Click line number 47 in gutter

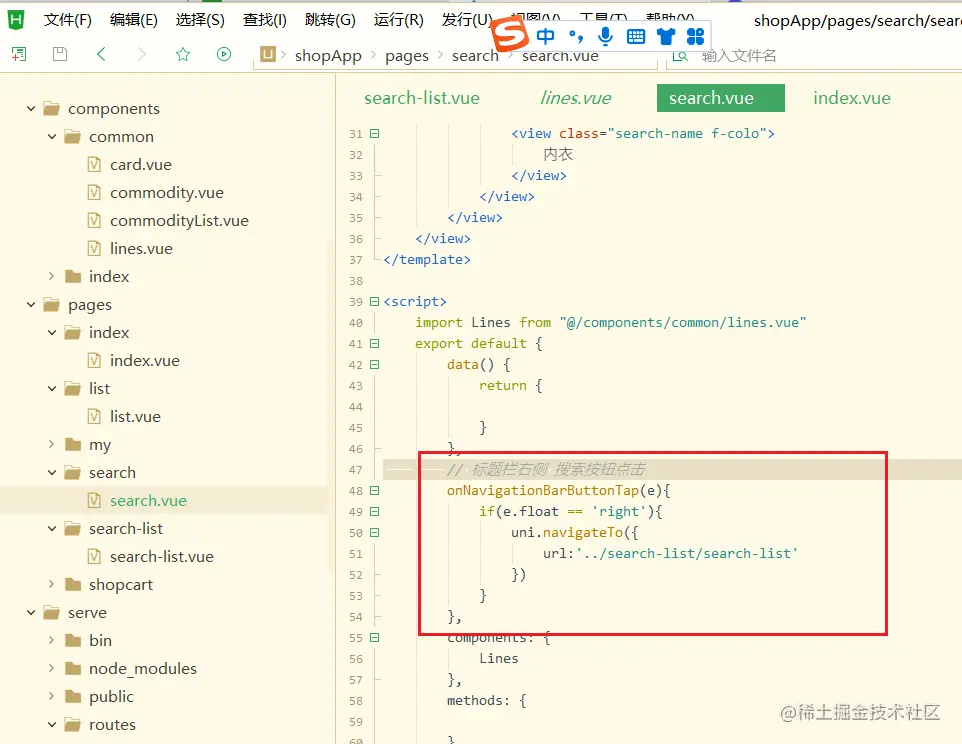(x=356, y=470)
